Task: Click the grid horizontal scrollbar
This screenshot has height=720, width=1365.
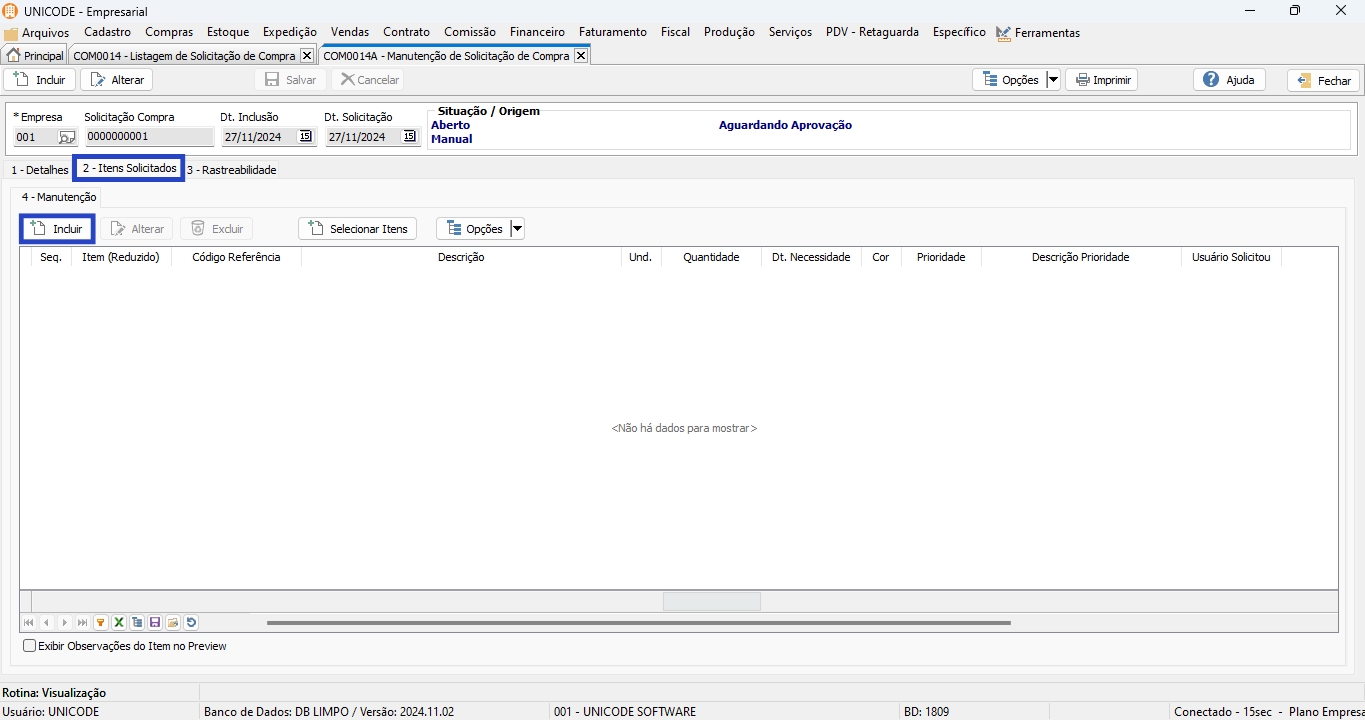Action: pyautogui.click(x=638, y=622)
